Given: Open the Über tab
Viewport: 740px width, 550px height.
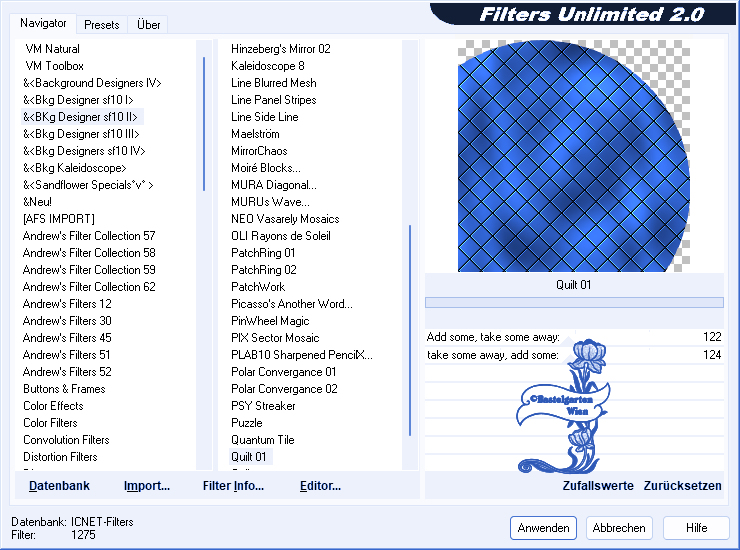Looking at the screenshot, I should [148, 25].
